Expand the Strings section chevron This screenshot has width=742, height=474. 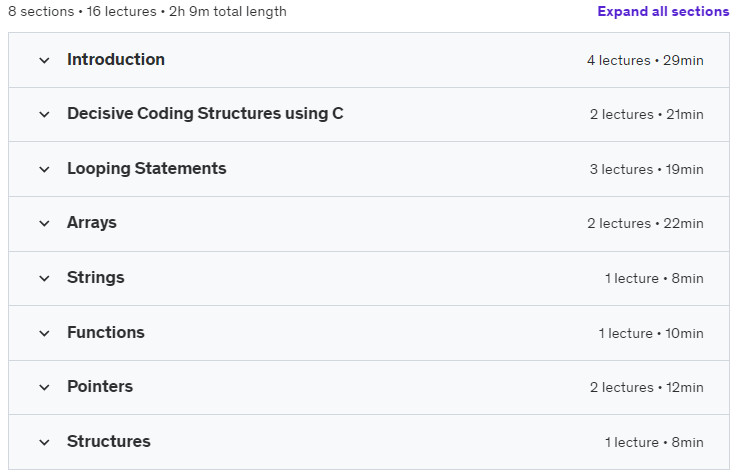(44, 278)
